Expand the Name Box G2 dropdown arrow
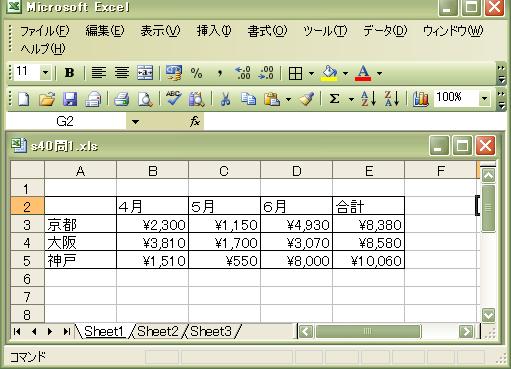 (x=135, y=122)
